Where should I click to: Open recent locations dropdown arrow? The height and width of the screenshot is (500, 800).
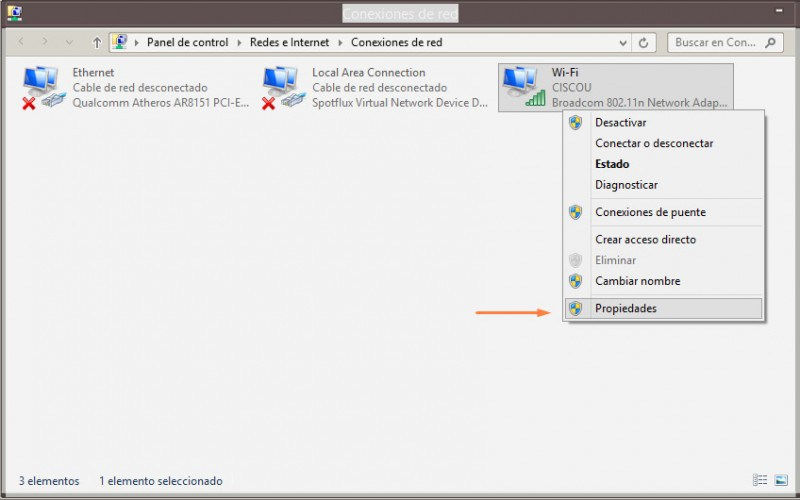coord(69,43)
